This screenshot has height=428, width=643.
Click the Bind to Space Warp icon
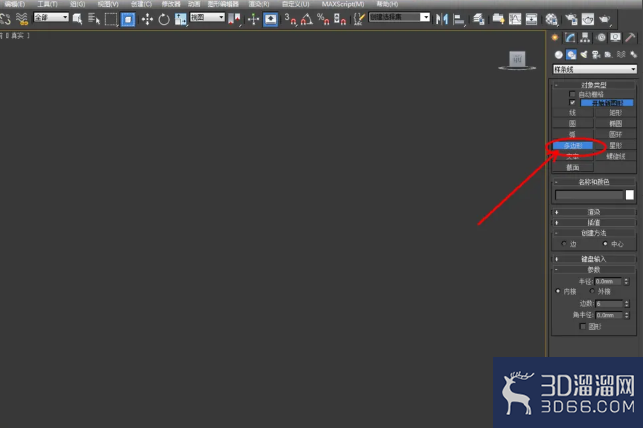coord(22,19)
